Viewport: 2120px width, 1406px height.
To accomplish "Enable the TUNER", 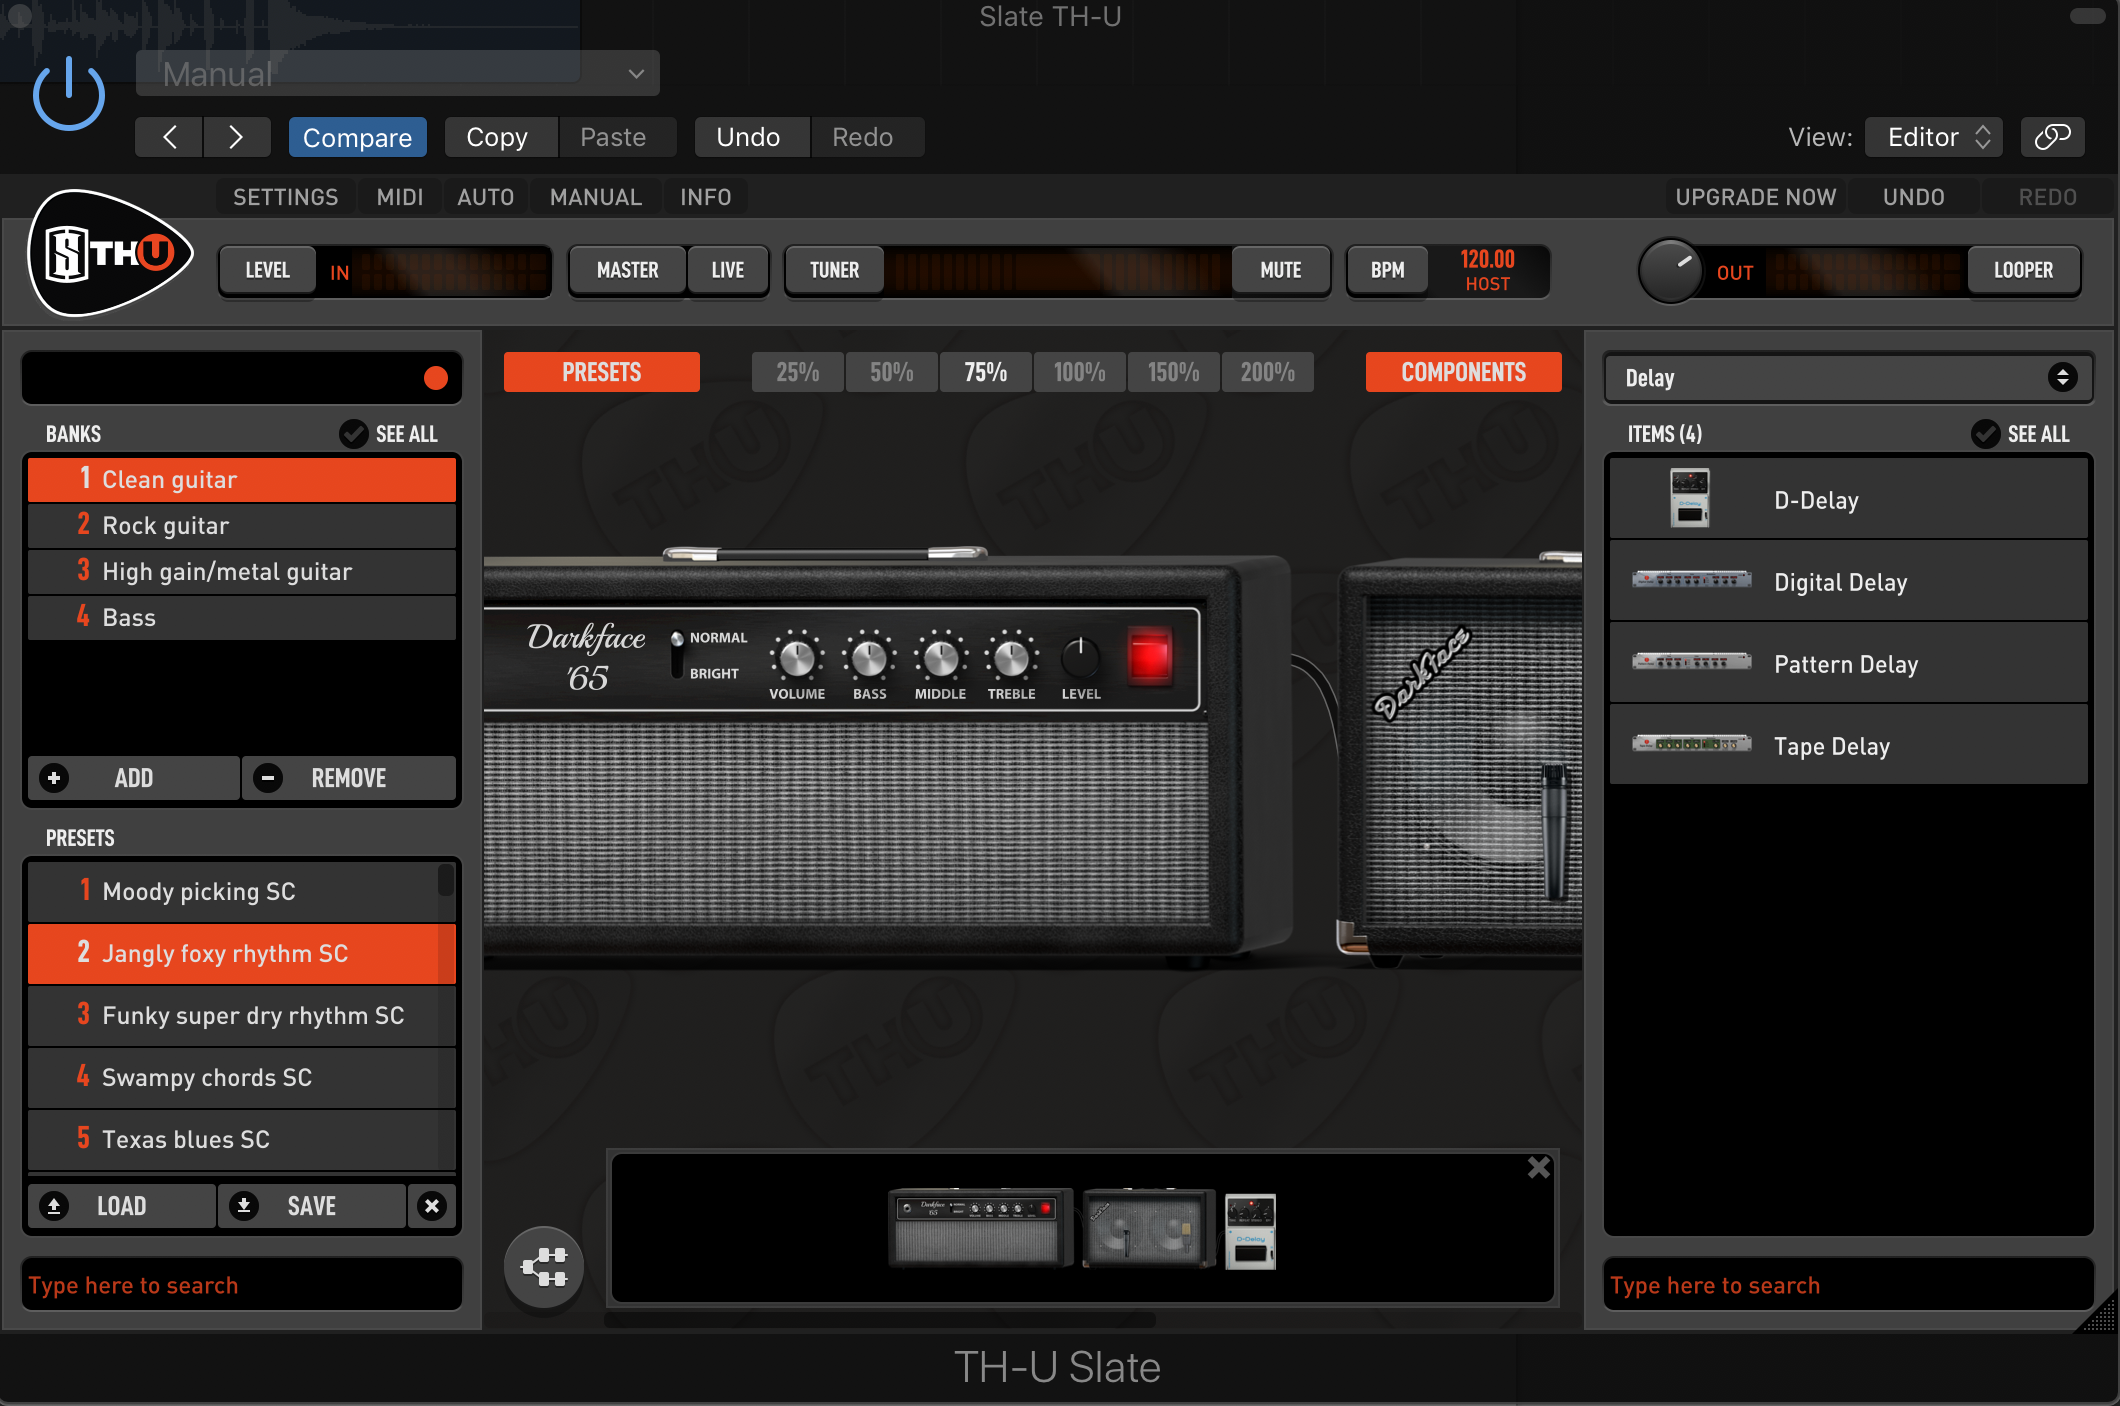I will point(835,270).
